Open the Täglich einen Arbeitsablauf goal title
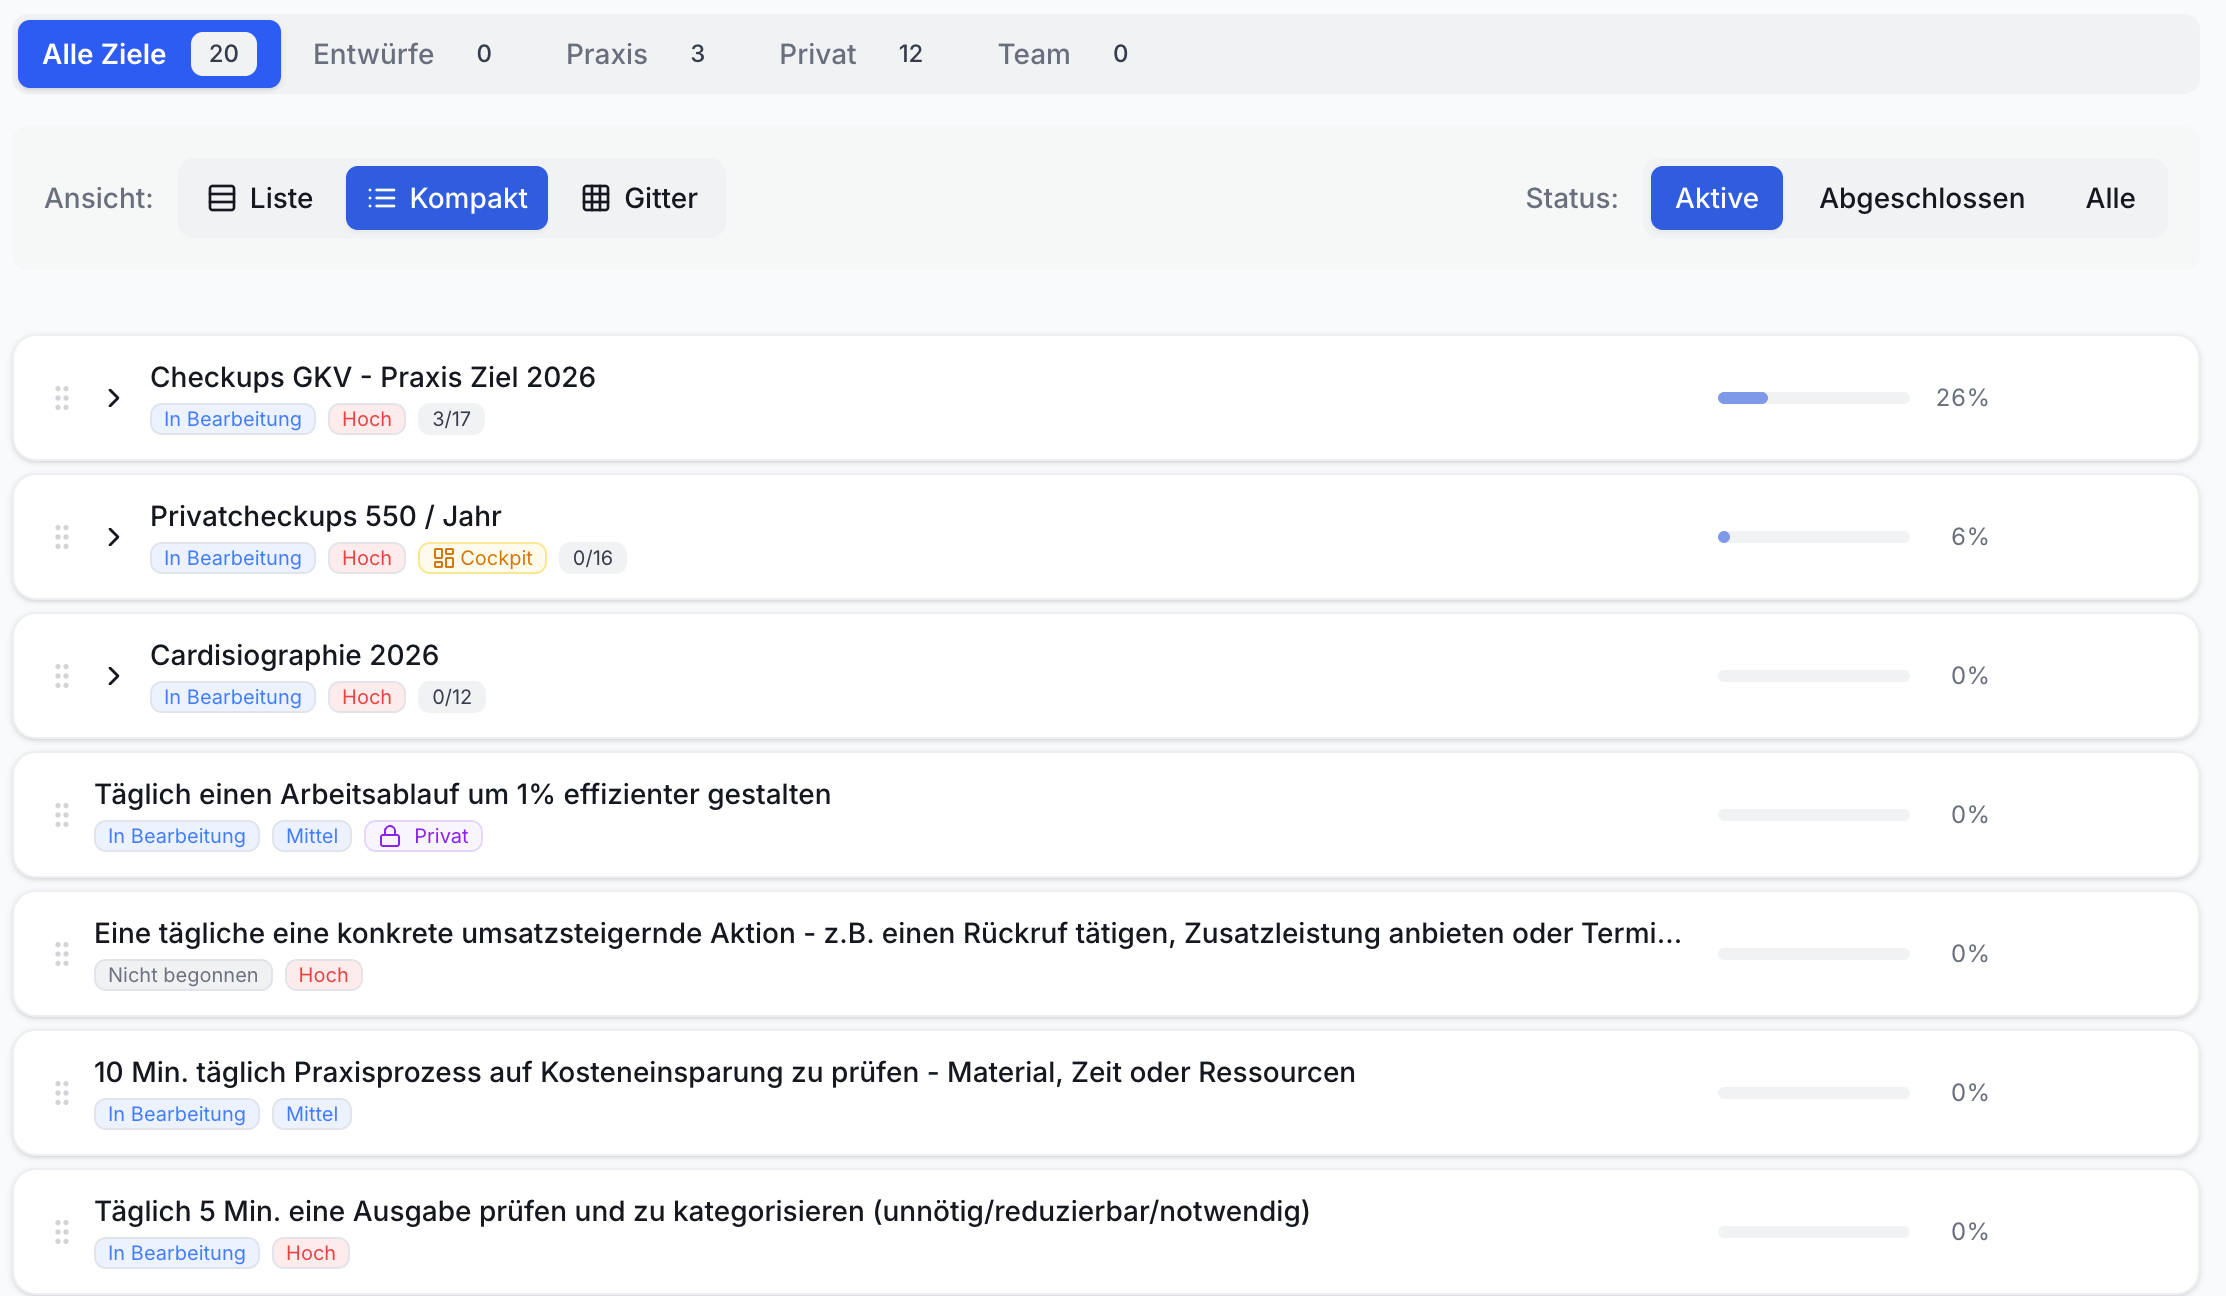 (463, 794)
